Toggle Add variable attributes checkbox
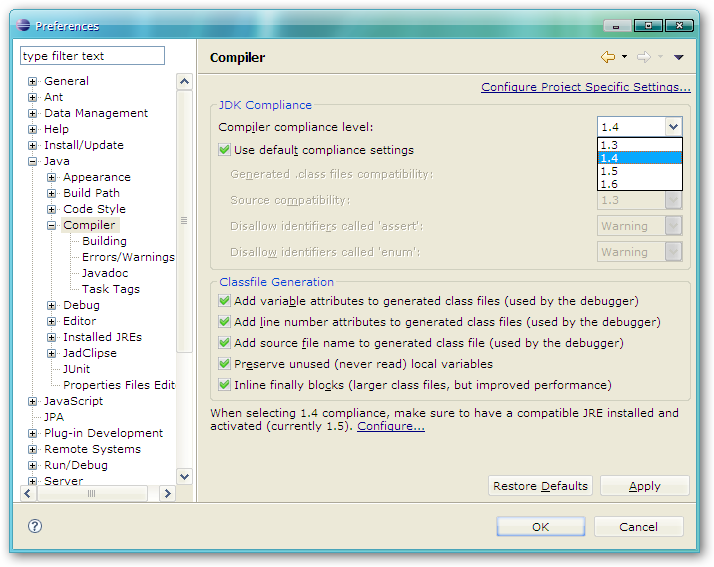This screenshot has height=567, width=714. pyautogui.click(x=224, y=301)
